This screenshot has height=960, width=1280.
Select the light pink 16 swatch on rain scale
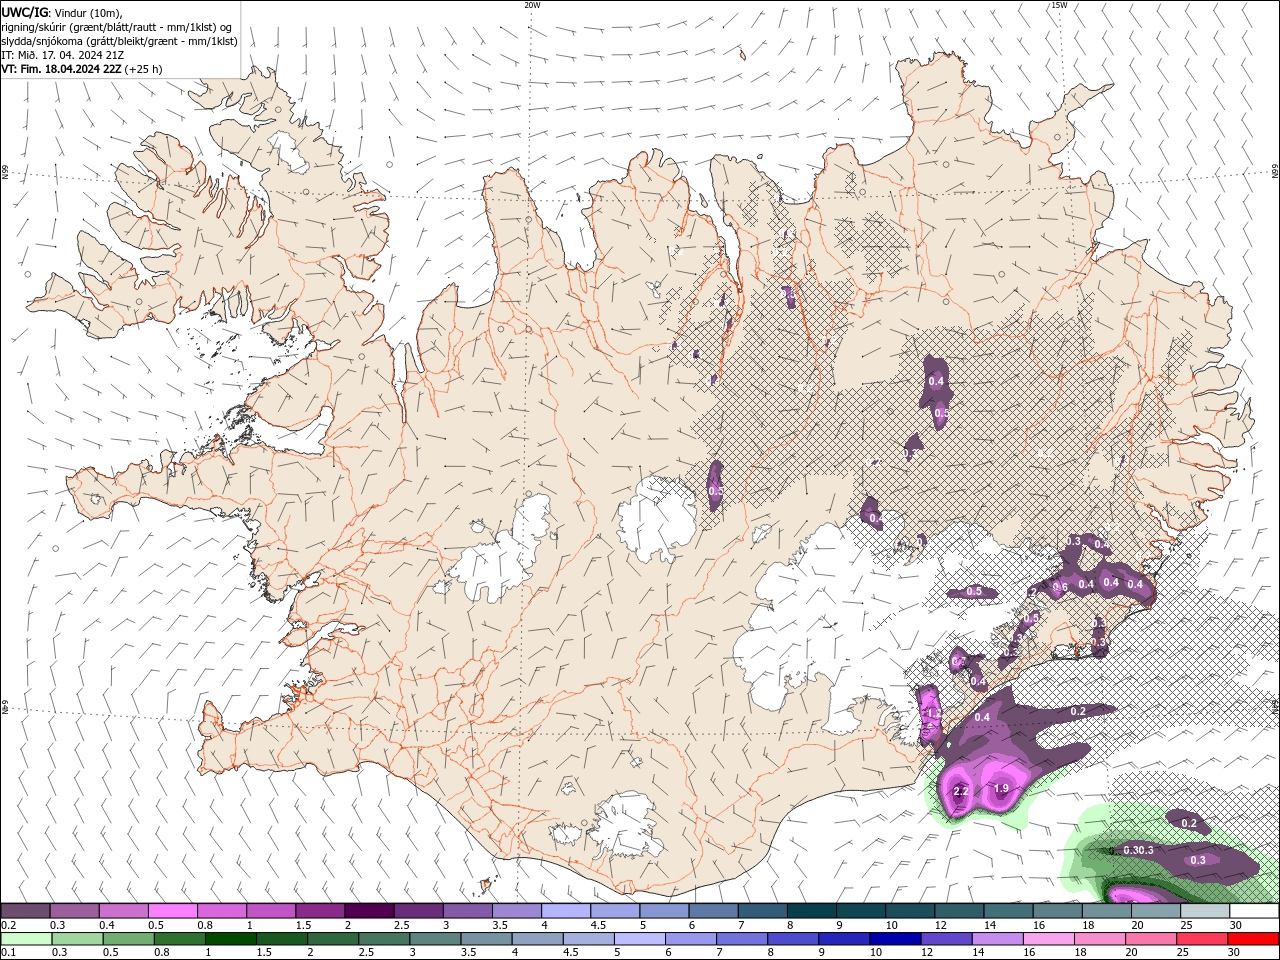click(1048, 939)
